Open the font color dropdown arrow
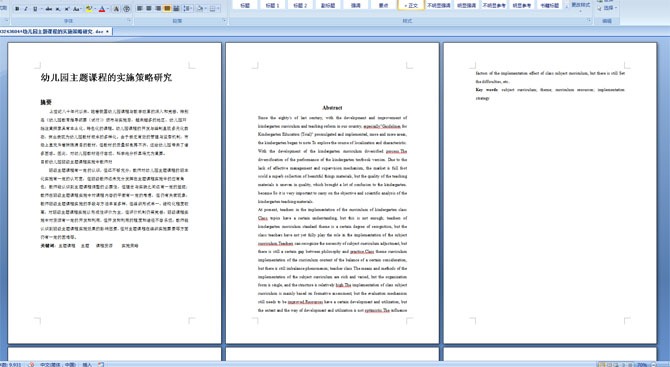The width and height of the screenshot is (670, 367). [x=108, y=9]
